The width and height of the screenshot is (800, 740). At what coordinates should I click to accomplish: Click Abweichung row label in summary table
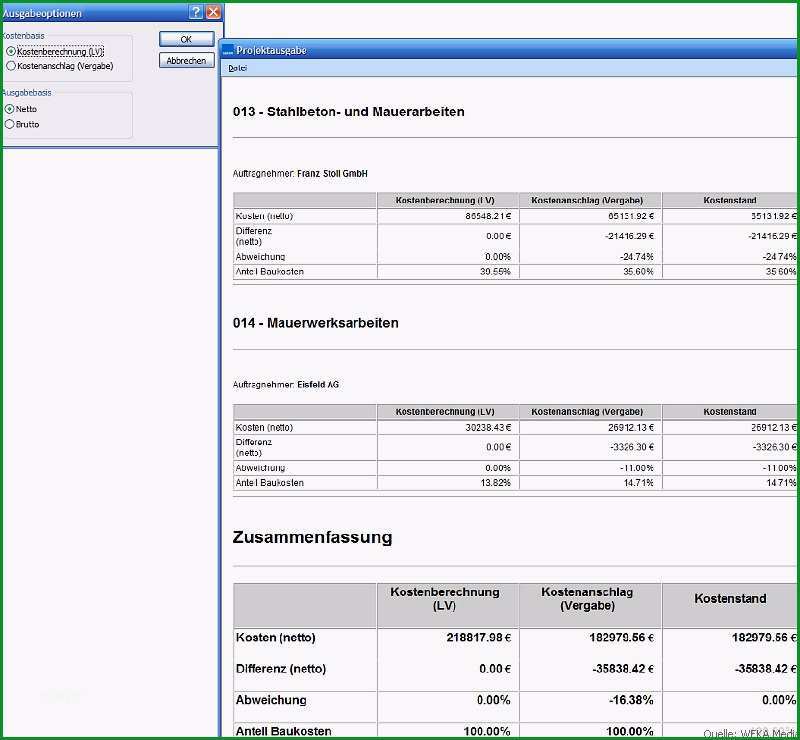pyautogui.click(x=271, y=700)
